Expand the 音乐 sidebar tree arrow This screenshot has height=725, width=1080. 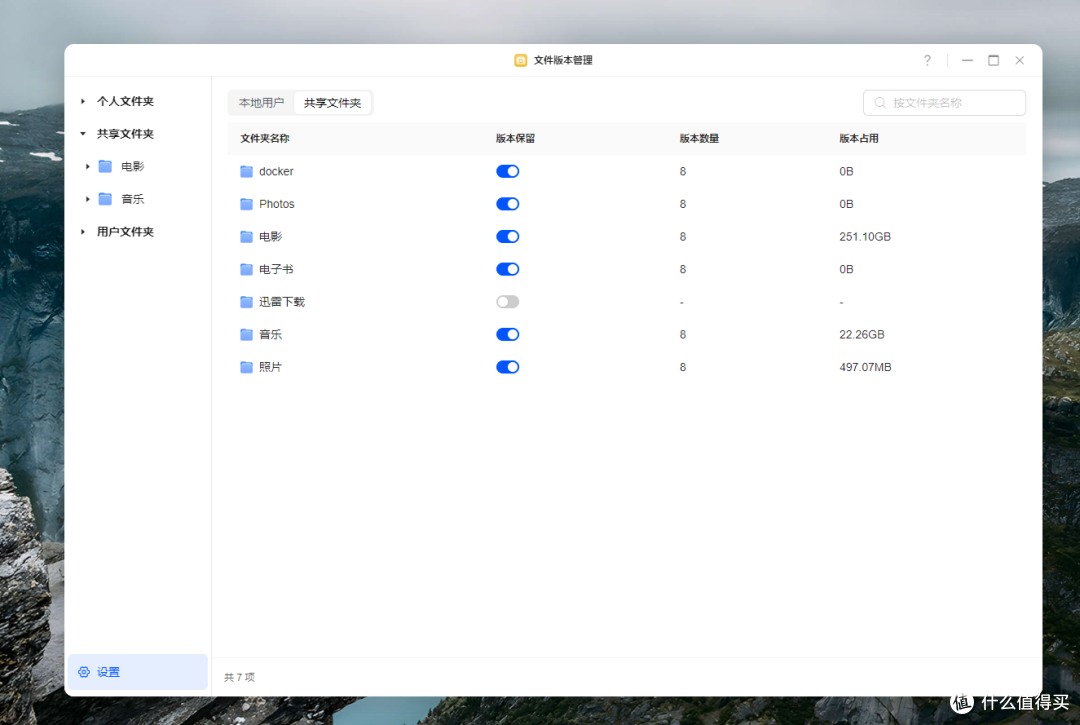[87, 199]
